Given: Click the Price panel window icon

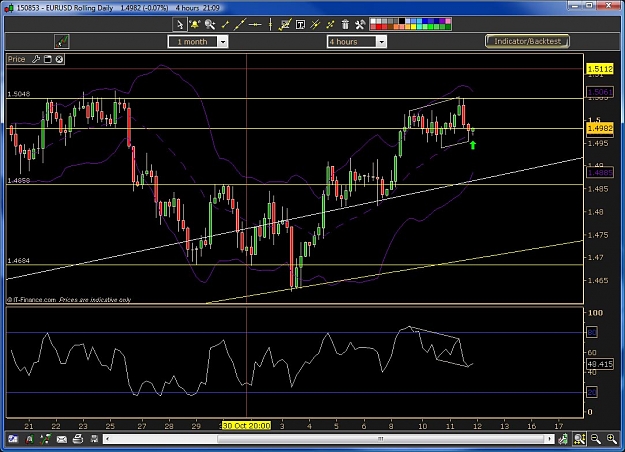Looking at the screenshot, I should (48, 59).
